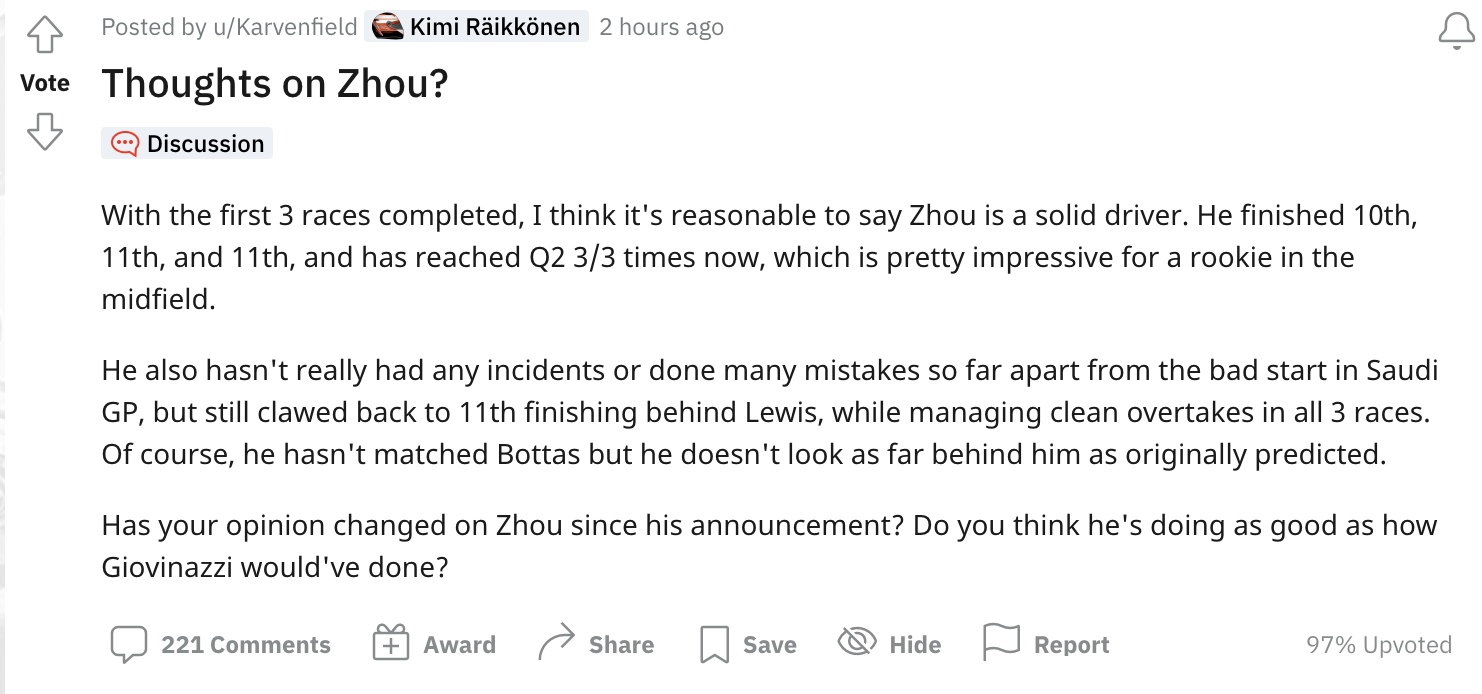Click the speech bubble comments icon

[129, 645]
